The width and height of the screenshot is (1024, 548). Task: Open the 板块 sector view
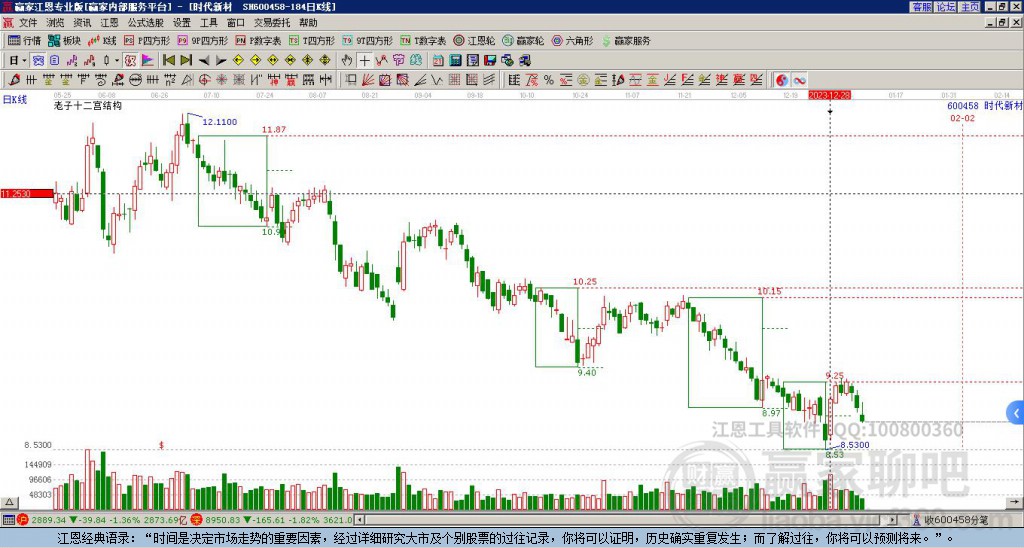pos(64,40)
